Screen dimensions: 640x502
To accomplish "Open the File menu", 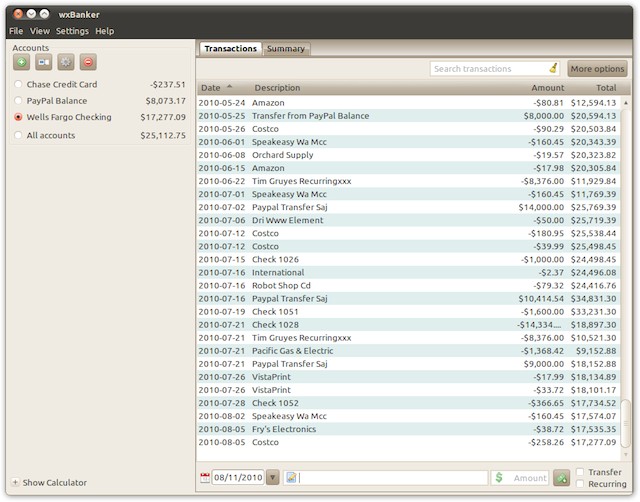I will [16, 31].
